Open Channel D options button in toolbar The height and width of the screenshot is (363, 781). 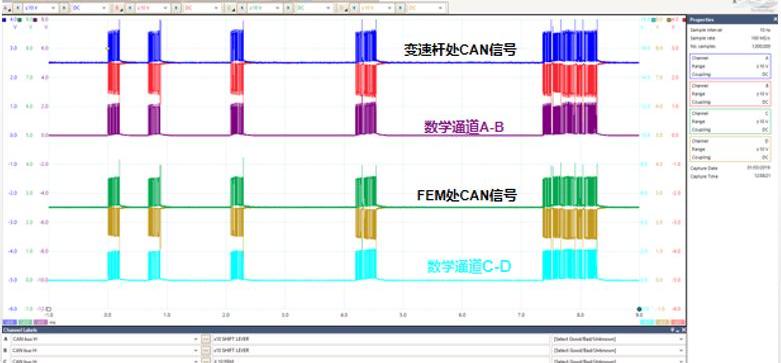(342, 8)
